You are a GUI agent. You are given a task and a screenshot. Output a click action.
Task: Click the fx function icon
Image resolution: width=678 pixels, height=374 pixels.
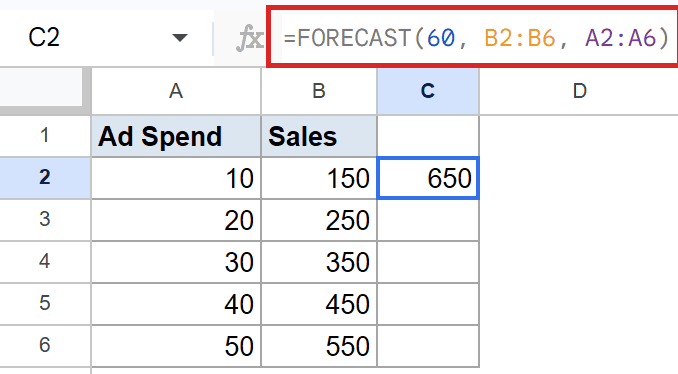point(249,38)
